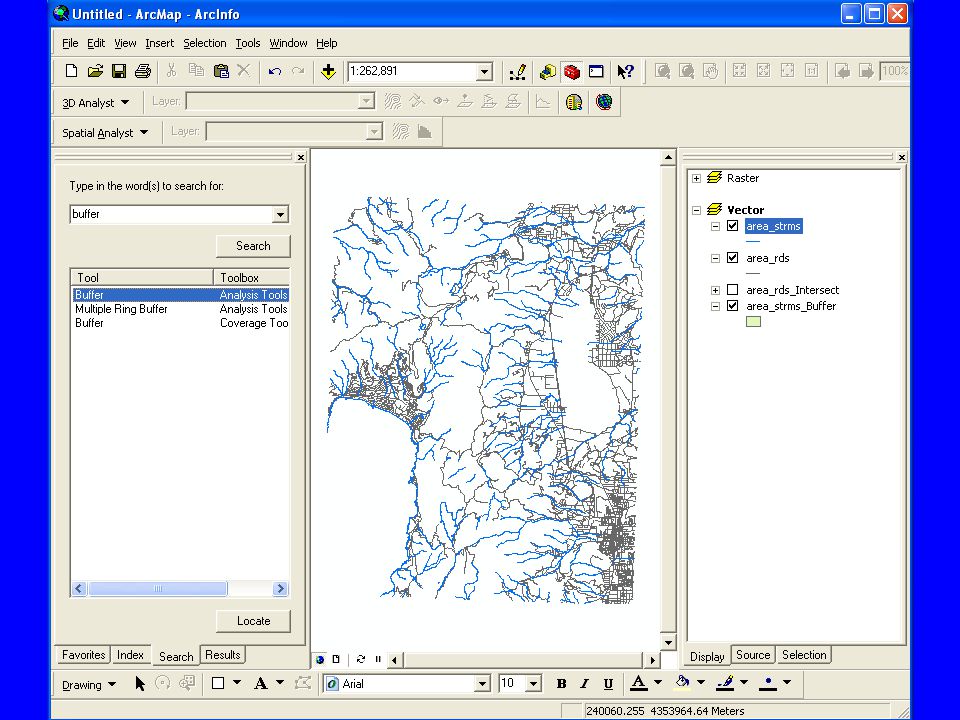Open the 3D Analyst dropdown menu
This screenshot has height=720, width=960.
[x=96, y=102]
